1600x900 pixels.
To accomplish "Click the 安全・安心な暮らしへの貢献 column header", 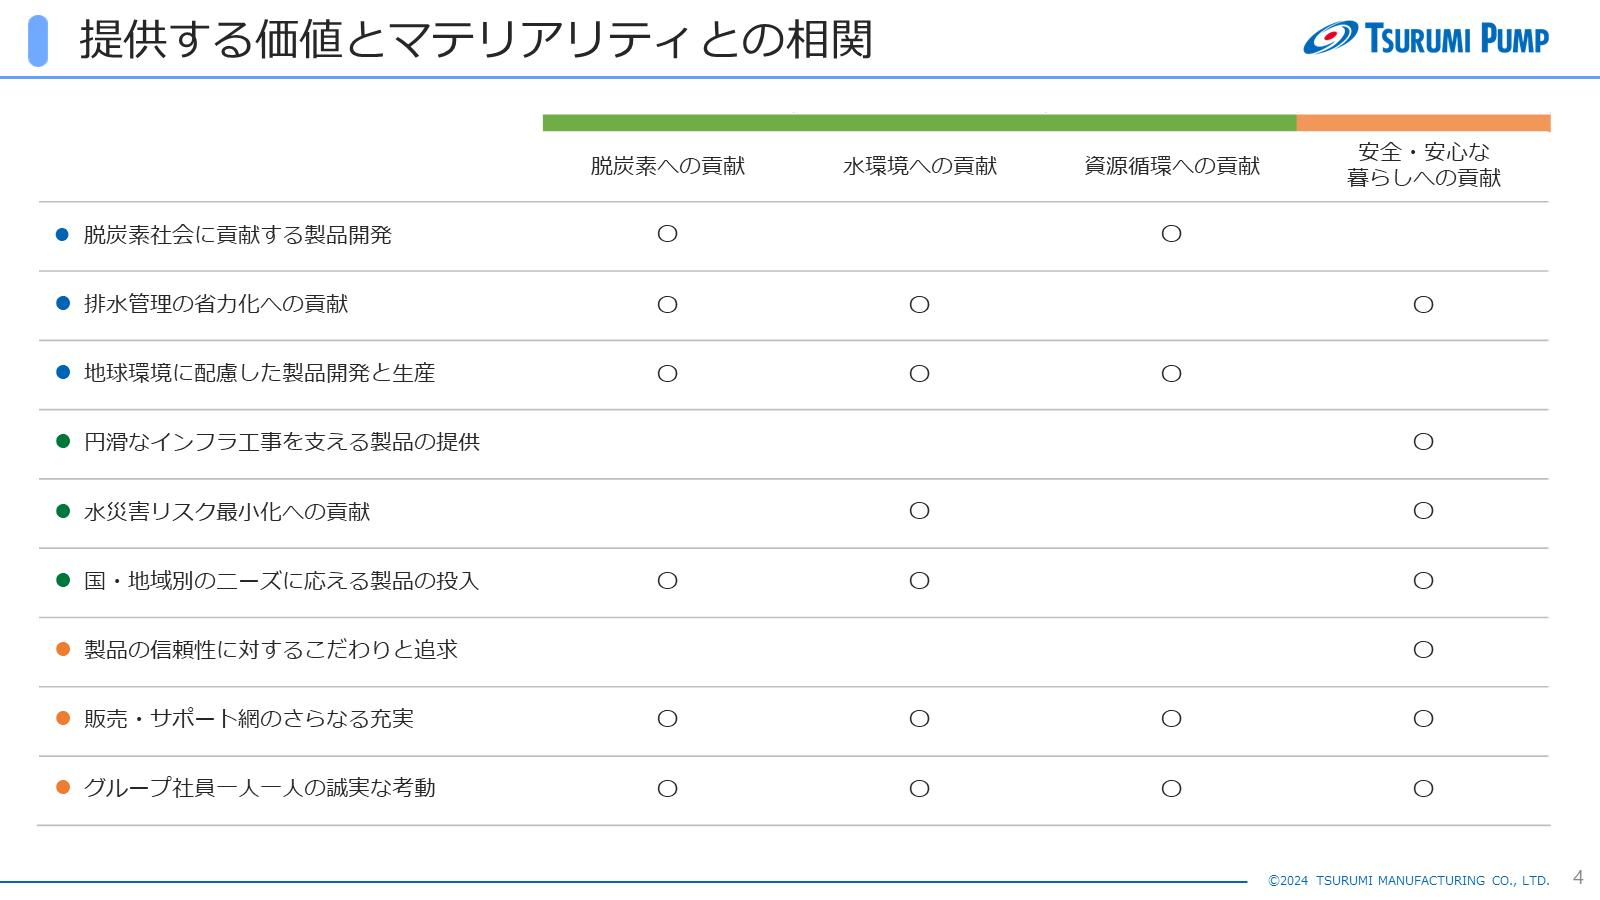I will pos(1424,165).
